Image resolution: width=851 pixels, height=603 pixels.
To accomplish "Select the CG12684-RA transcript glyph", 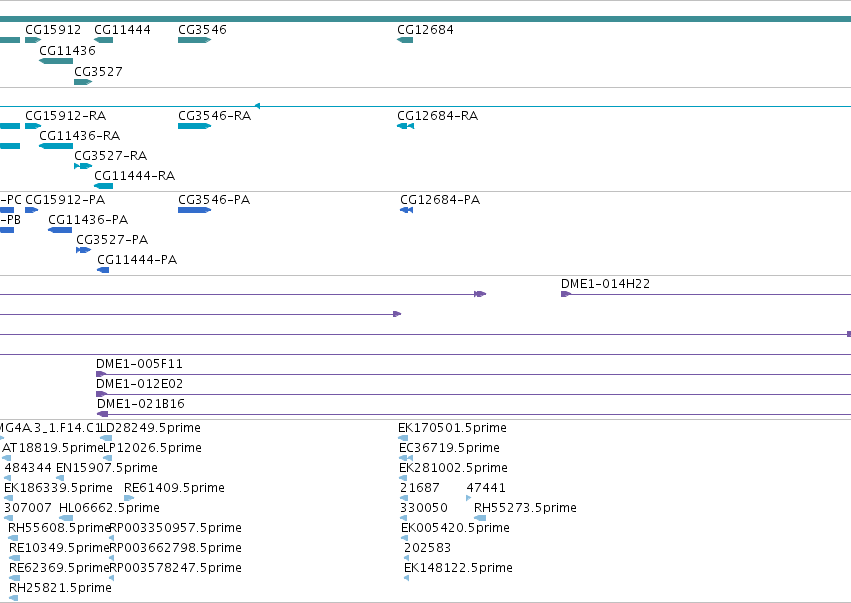I will pyautogui.click(x=405, y=126).
